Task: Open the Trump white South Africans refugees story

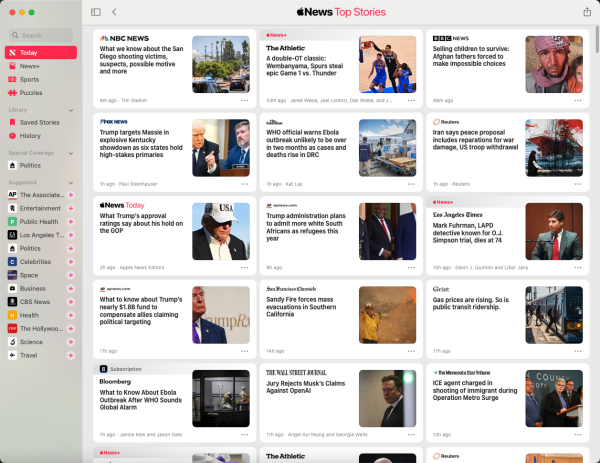Action: click(x=306, y=227)
